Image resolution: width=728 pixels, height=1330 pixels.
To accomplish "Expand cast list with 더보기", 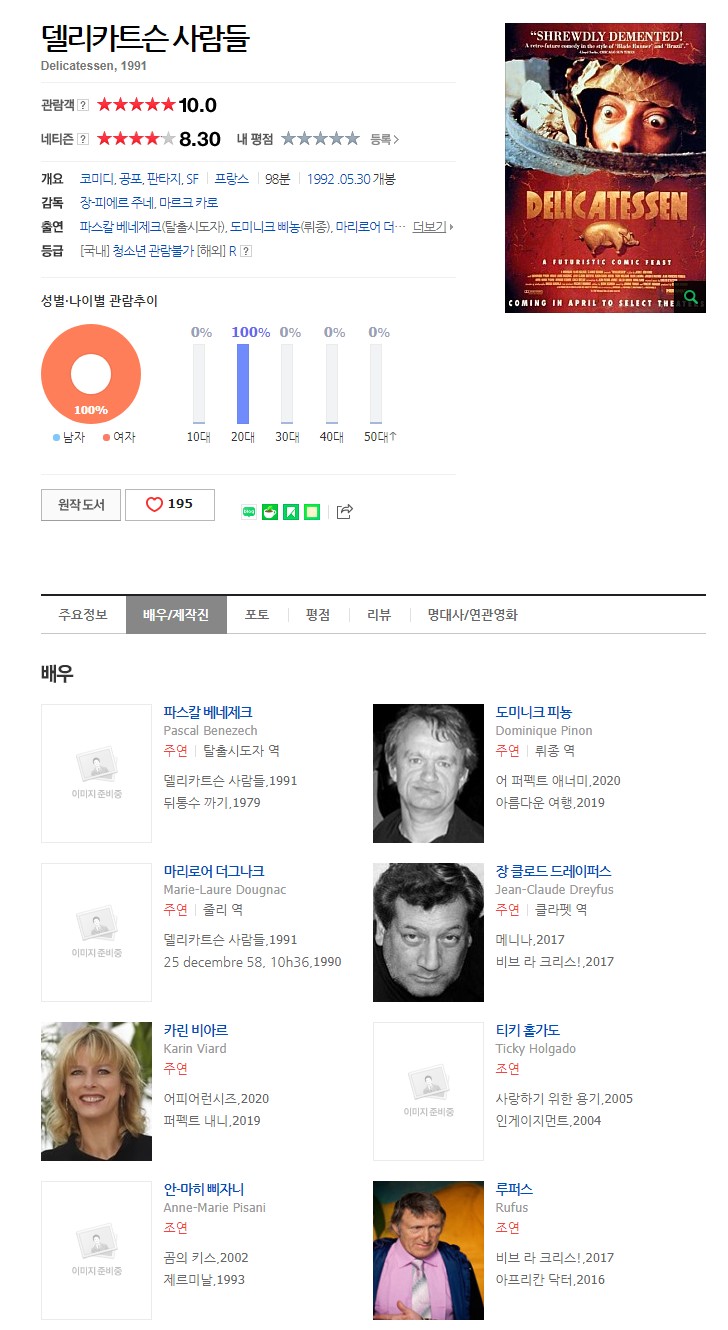I will (432, 227).
